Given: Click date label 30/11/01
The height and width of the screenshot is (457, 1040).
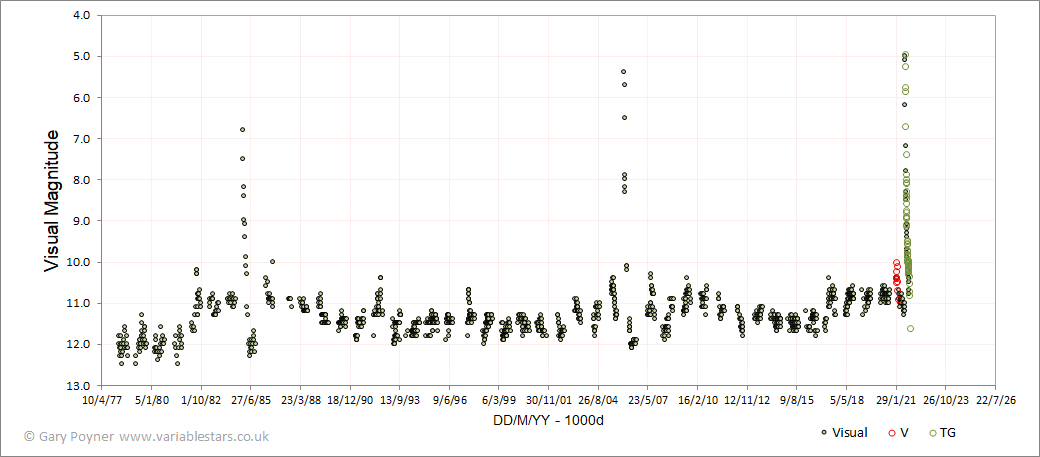Looking at the screenshot, I should point(549,401).
